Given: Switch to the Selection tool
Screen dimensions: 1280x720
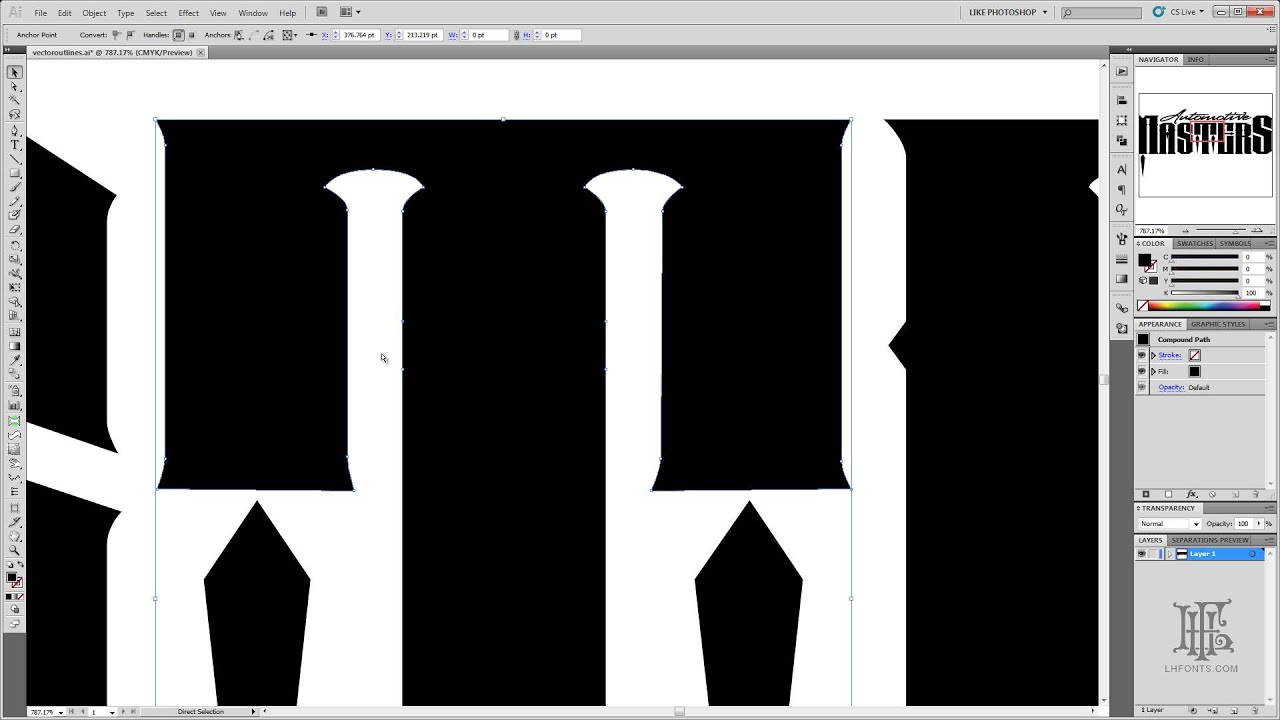Looking at the screenshot, I should coord(14,72).
